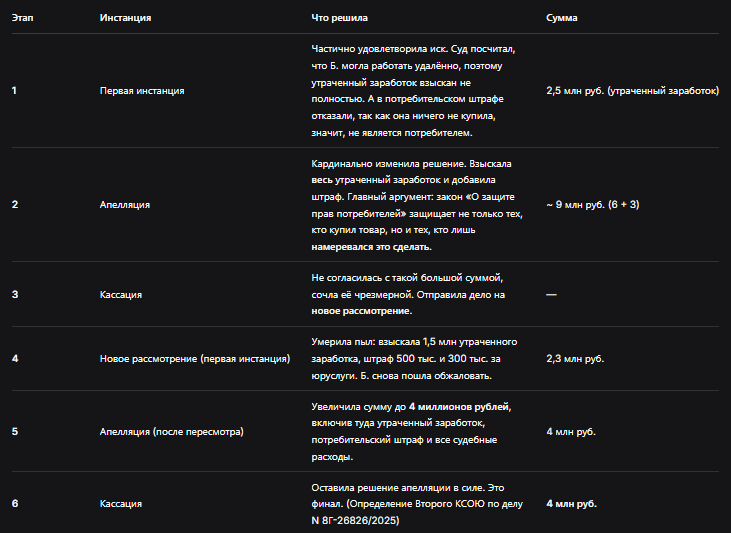Click the "2,3 млн руб." amount cell

tap(575, 359)
